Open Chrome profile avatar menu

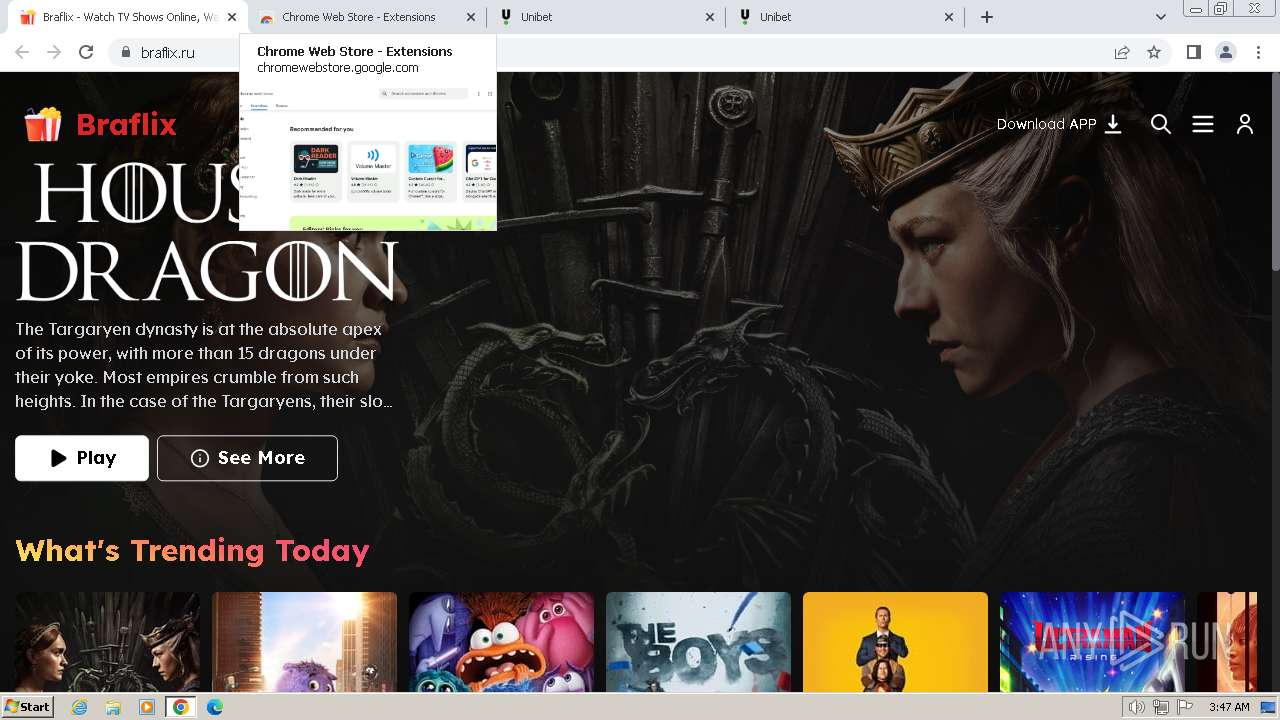coord(1225,52)
